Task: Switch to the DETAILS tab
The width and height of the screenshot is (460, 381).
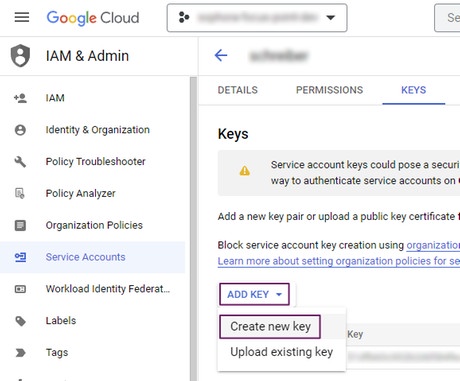Action: (238, 90)
